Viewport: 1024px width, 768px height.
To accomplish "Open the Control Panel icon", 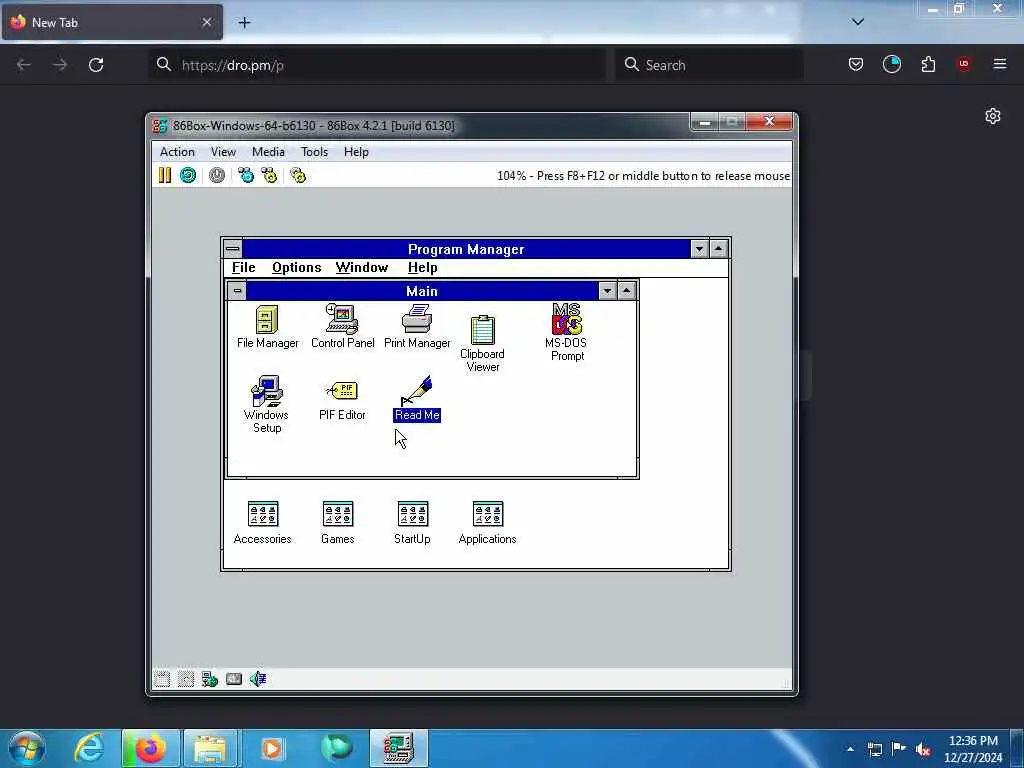I will (x=342, y=327).
